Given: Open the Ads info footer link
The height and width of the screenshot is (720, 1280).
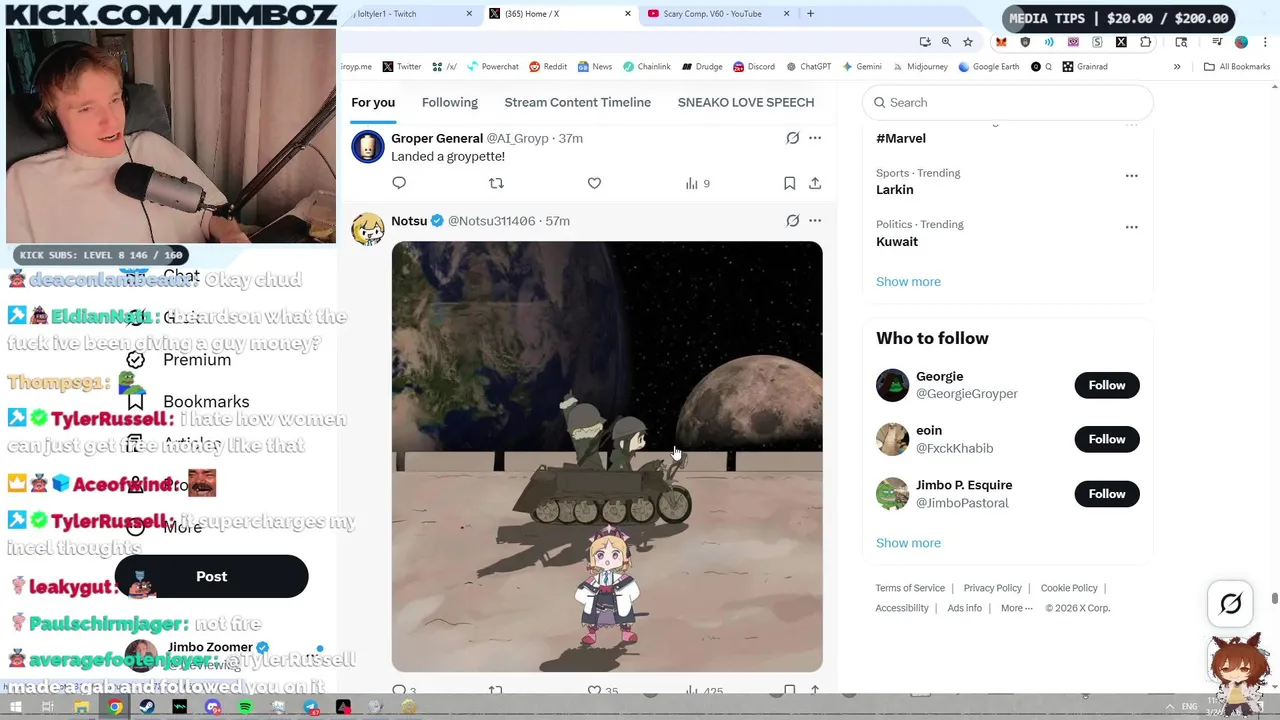Looking at the screenshot, I should click(x=964, y=608).
